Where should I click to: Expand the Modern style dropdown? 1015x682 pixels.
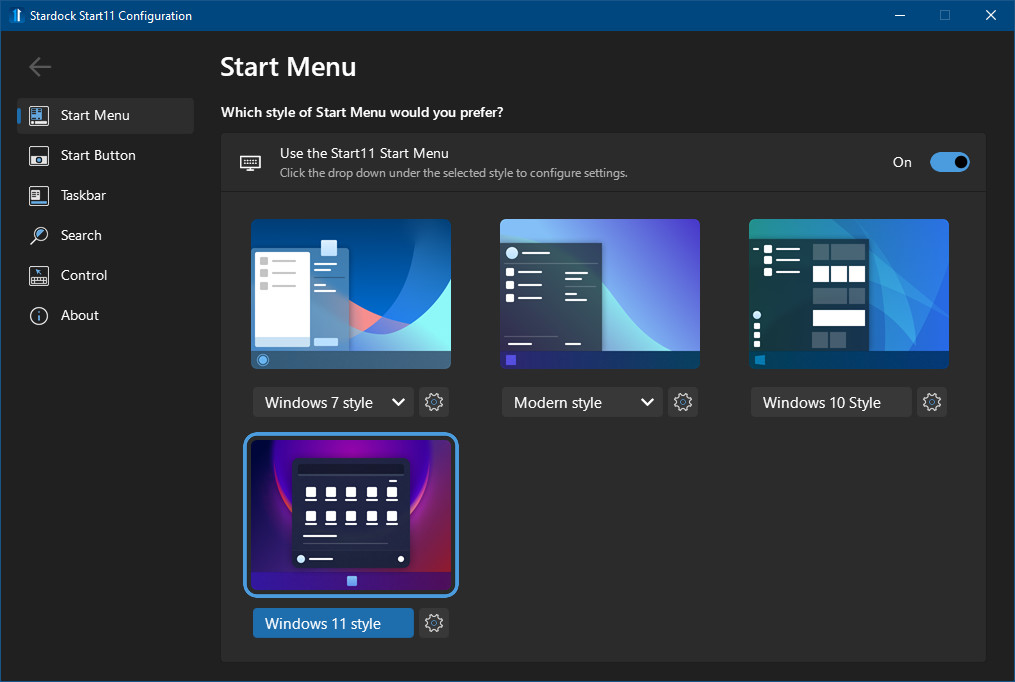pos(581,402)
